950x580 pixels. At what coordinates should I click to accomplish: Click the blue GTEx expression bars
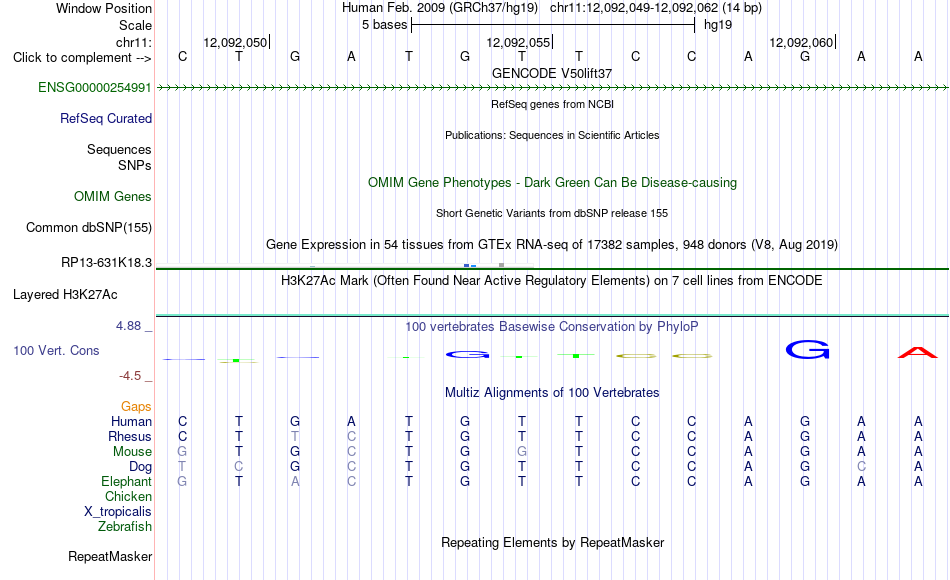470,265
